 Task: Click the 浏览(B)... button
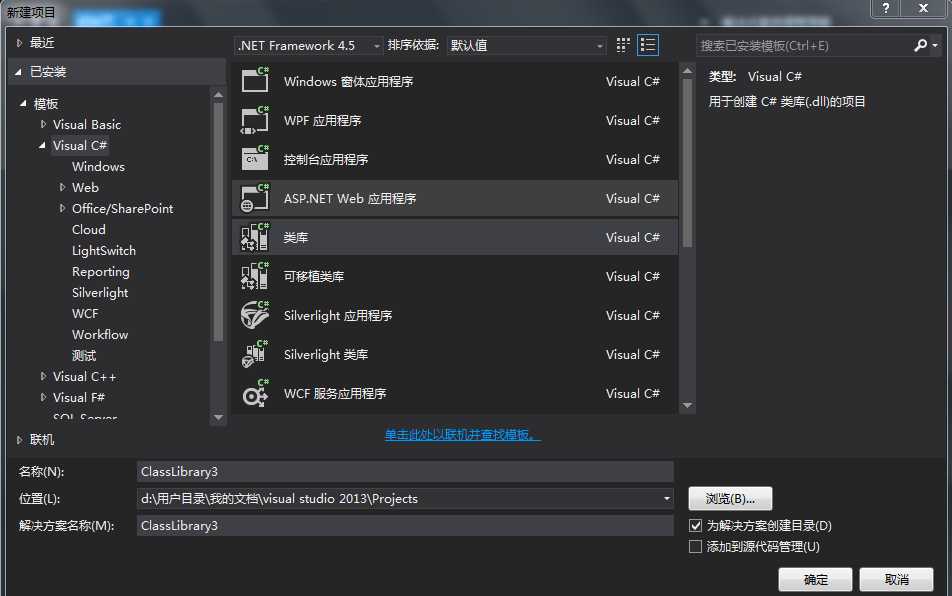(x=730, y=499)
